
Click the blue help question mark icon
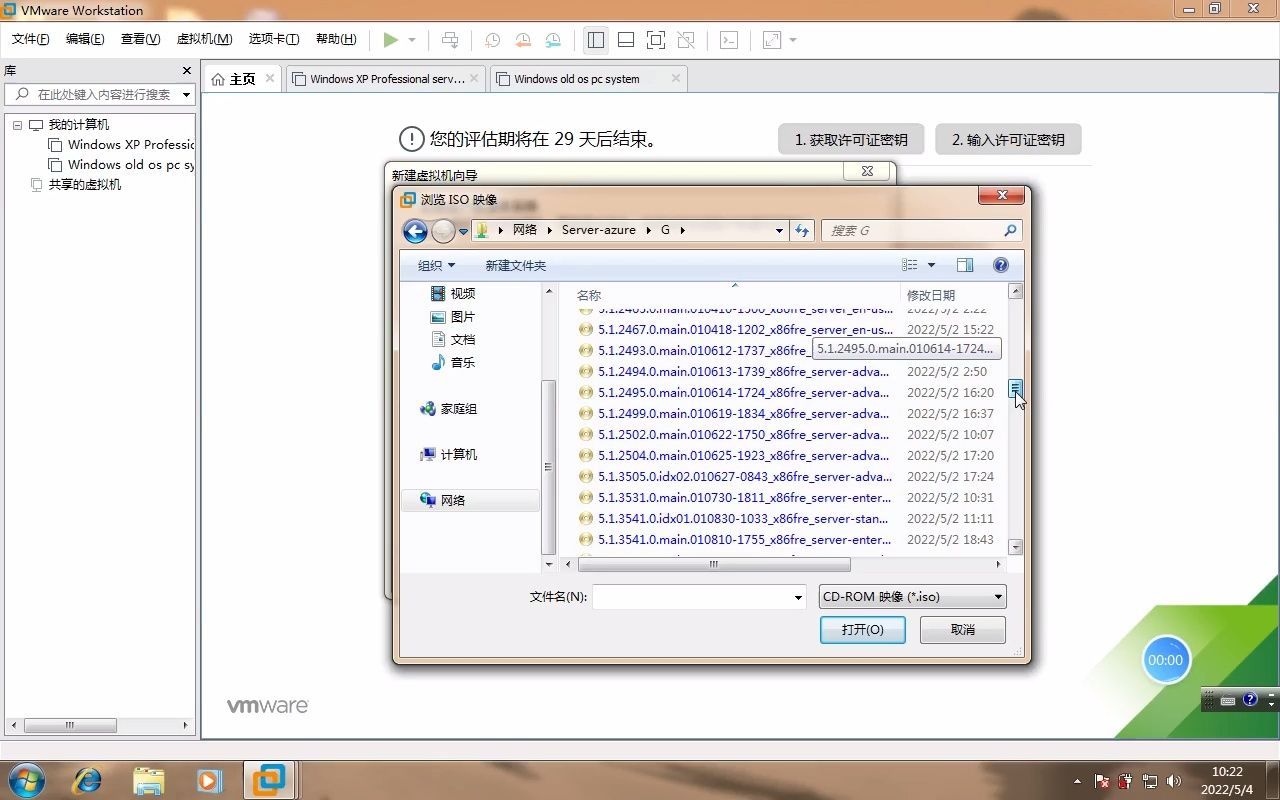tap(1001, 265)
